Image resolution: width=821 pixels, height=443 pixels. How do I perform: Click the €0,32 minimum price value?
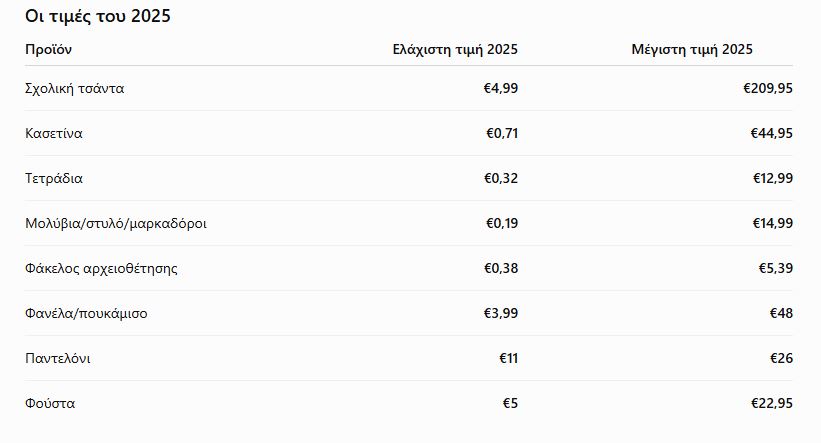(x=501, y=178)
